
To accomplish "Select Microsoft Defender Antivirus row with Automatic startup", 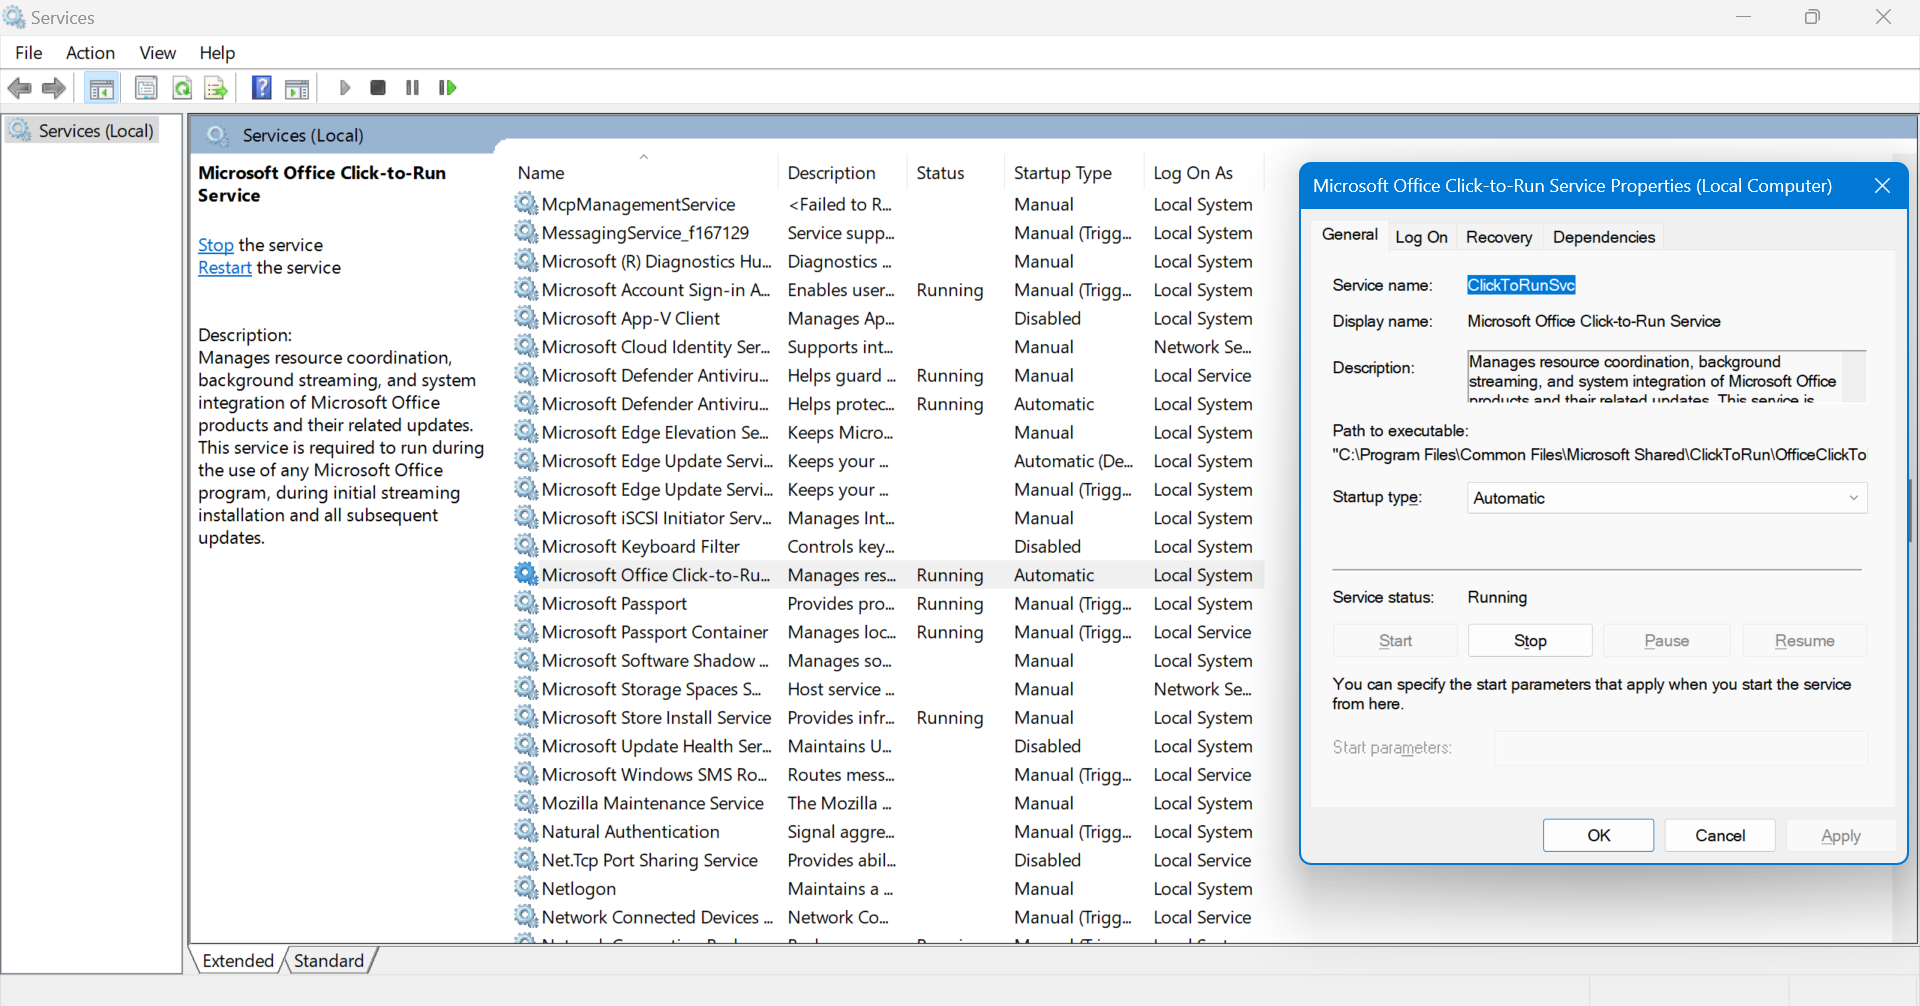I will click(888, 404).
